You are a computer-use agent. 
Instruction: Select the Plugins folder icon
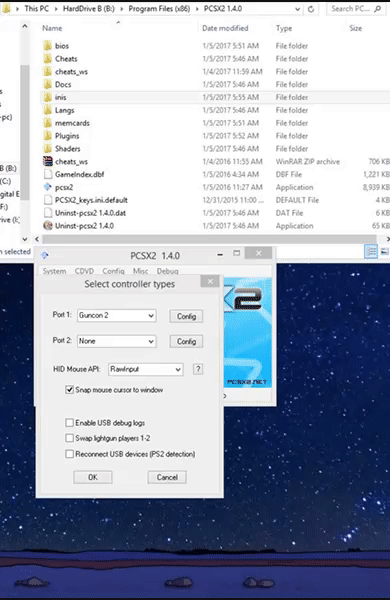point(47,136)
